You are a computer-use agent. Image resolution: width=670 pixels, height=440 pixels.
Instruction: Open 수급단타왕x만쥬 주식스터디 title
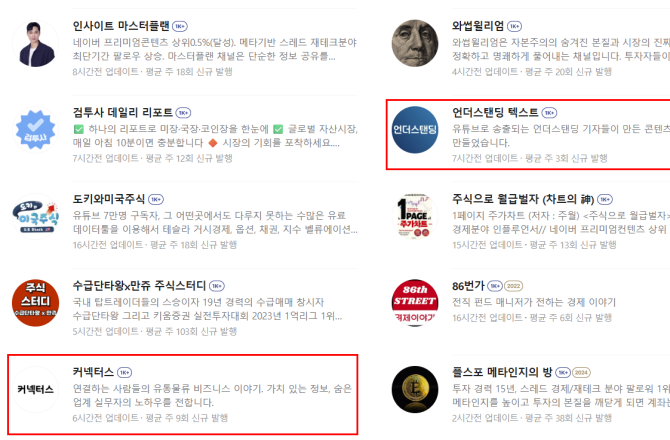click(x=139, y=285)
